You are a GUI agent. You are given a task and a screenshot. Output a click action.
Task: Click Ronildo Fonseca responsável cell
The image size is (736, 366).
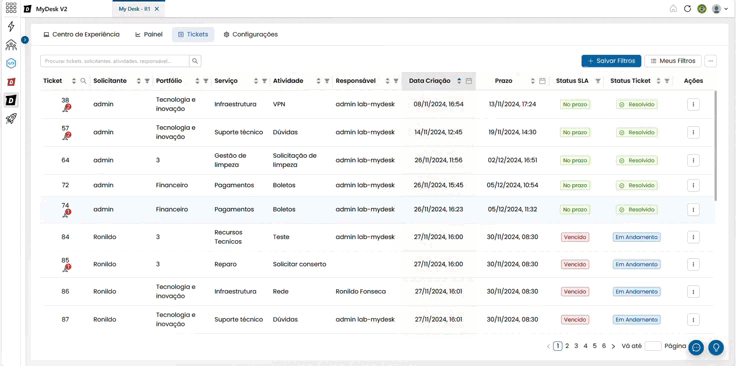(360, 291)
